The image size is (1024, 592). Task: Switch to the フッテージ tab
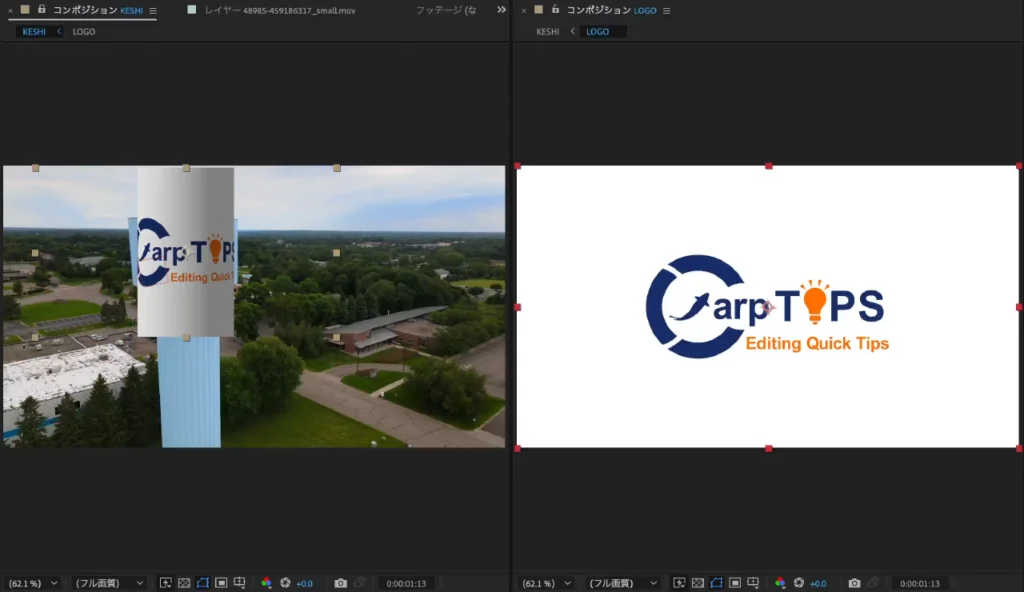tap(446, 10)
